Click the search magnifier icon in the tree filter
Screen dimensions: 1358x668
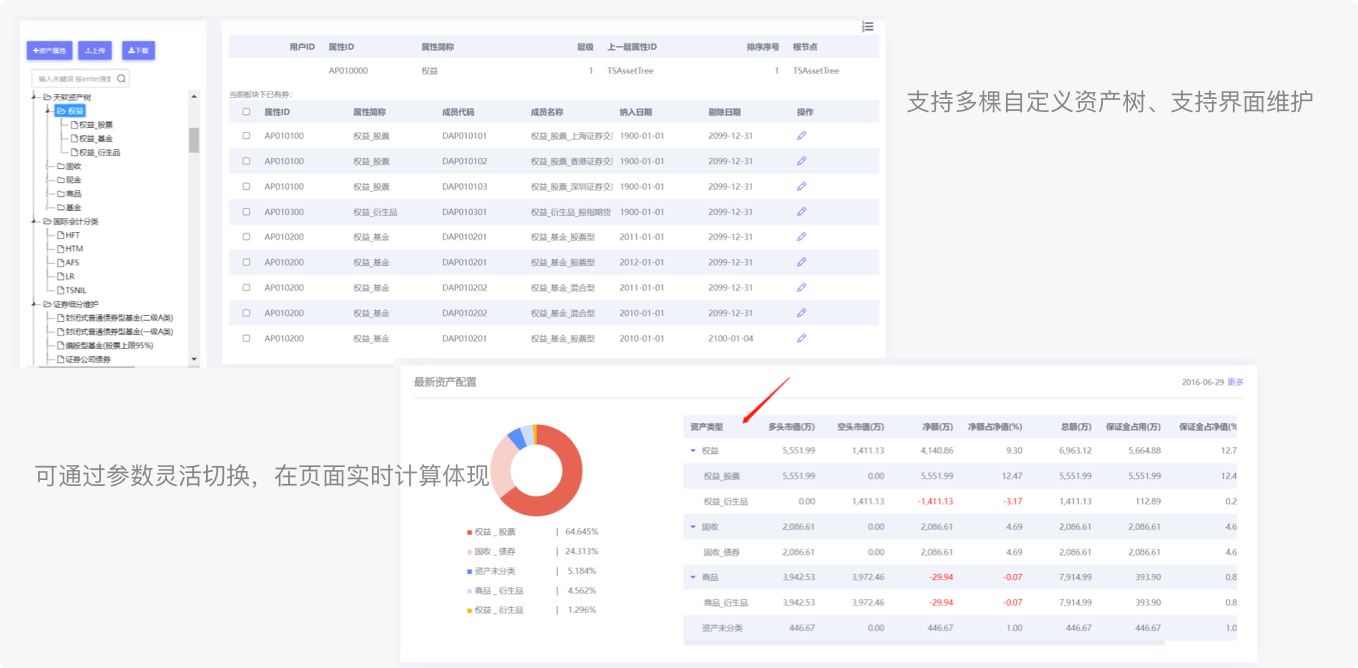[121, 78]
